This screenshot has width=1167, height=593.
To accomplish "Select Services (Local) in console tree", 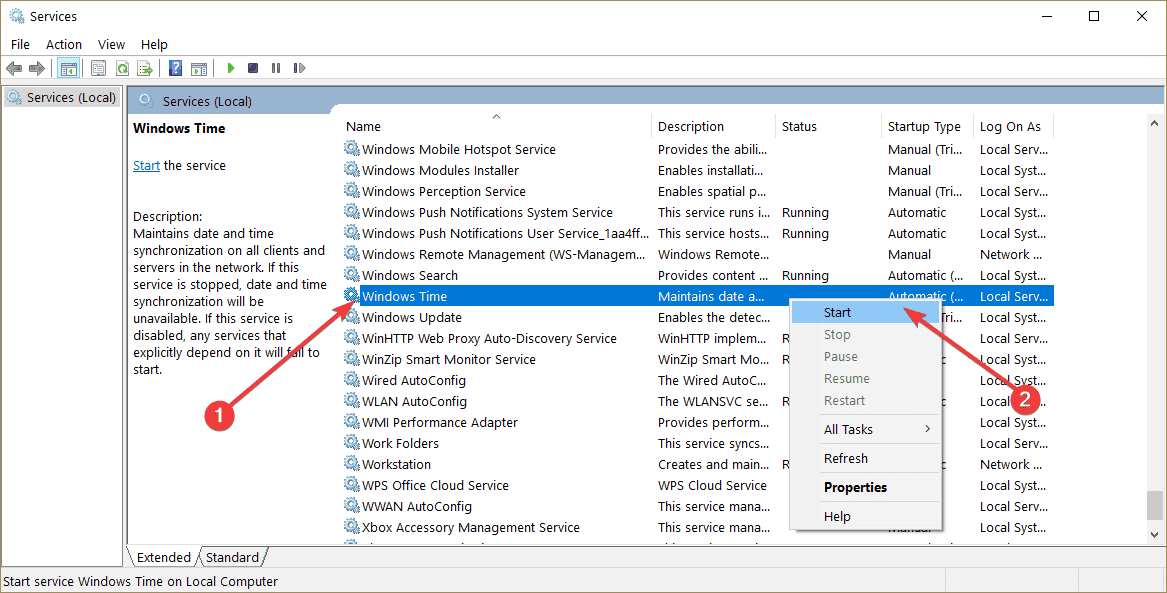I will point(63,97).
